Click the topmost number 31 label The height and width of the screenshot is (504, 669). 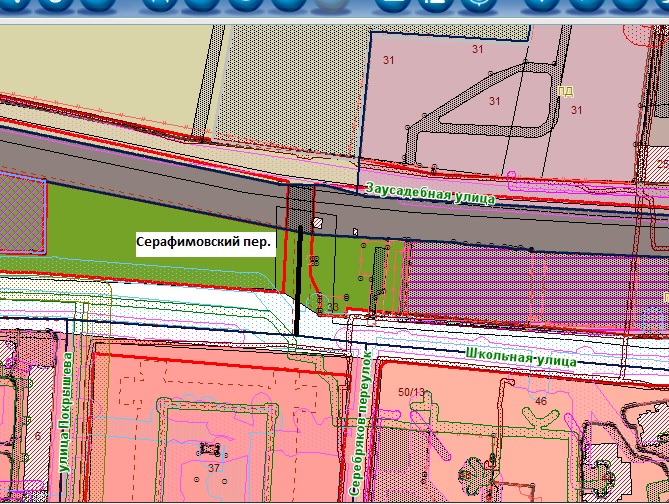(x=477, y=49)
